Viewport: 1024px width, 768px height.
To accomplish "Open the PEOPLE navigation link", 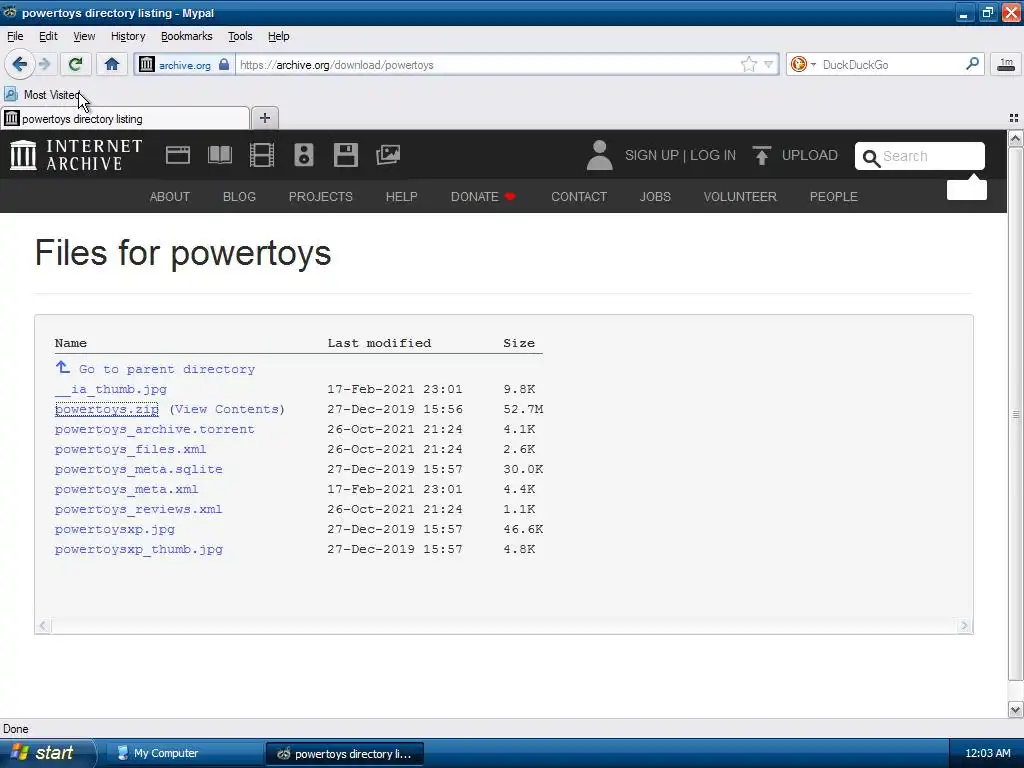I will pos(833,197).
